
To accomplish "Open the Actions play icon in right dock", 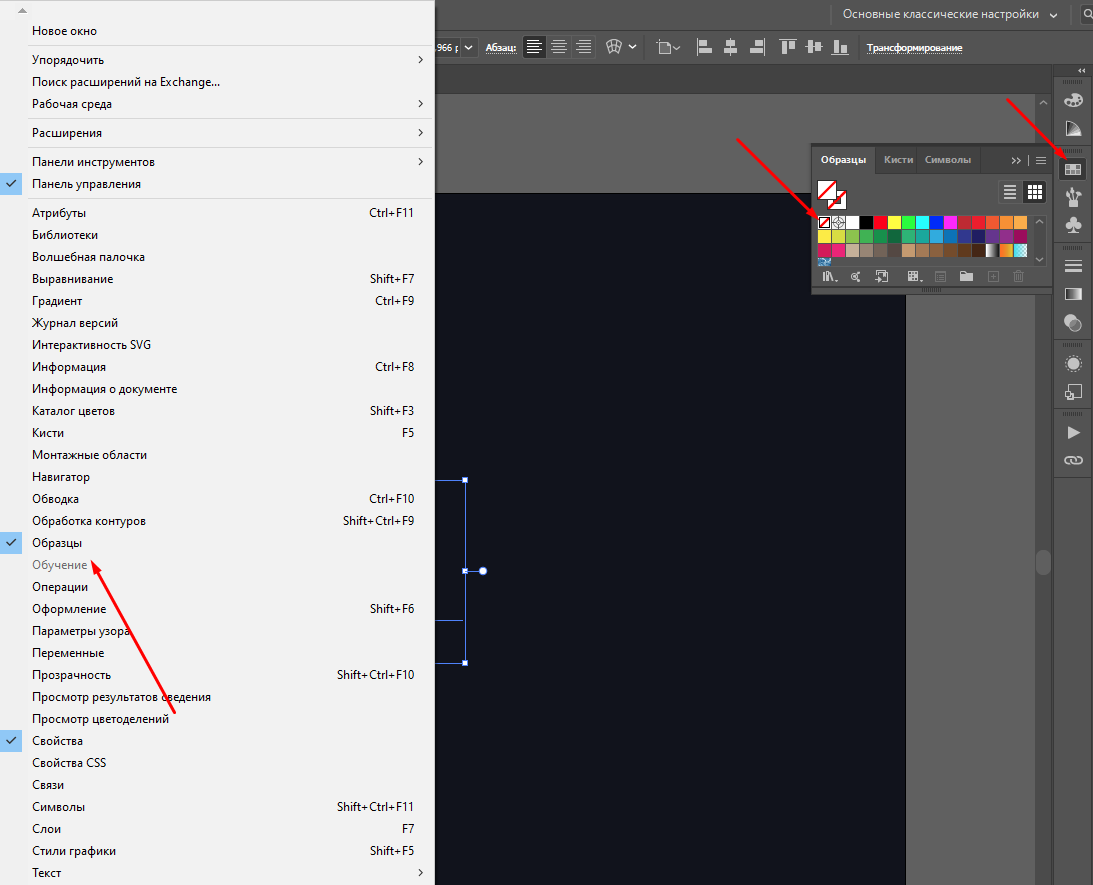I will 1073,433.
